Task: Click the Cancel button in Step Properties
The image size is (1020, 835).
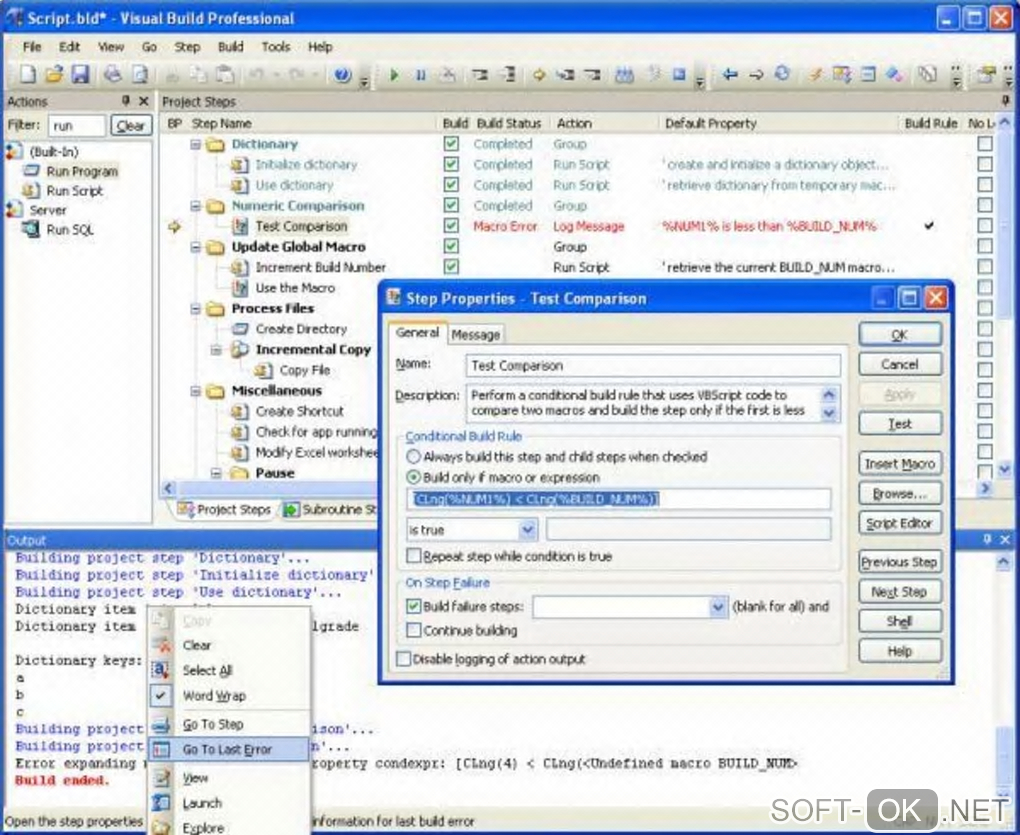Action: (900, 364)
